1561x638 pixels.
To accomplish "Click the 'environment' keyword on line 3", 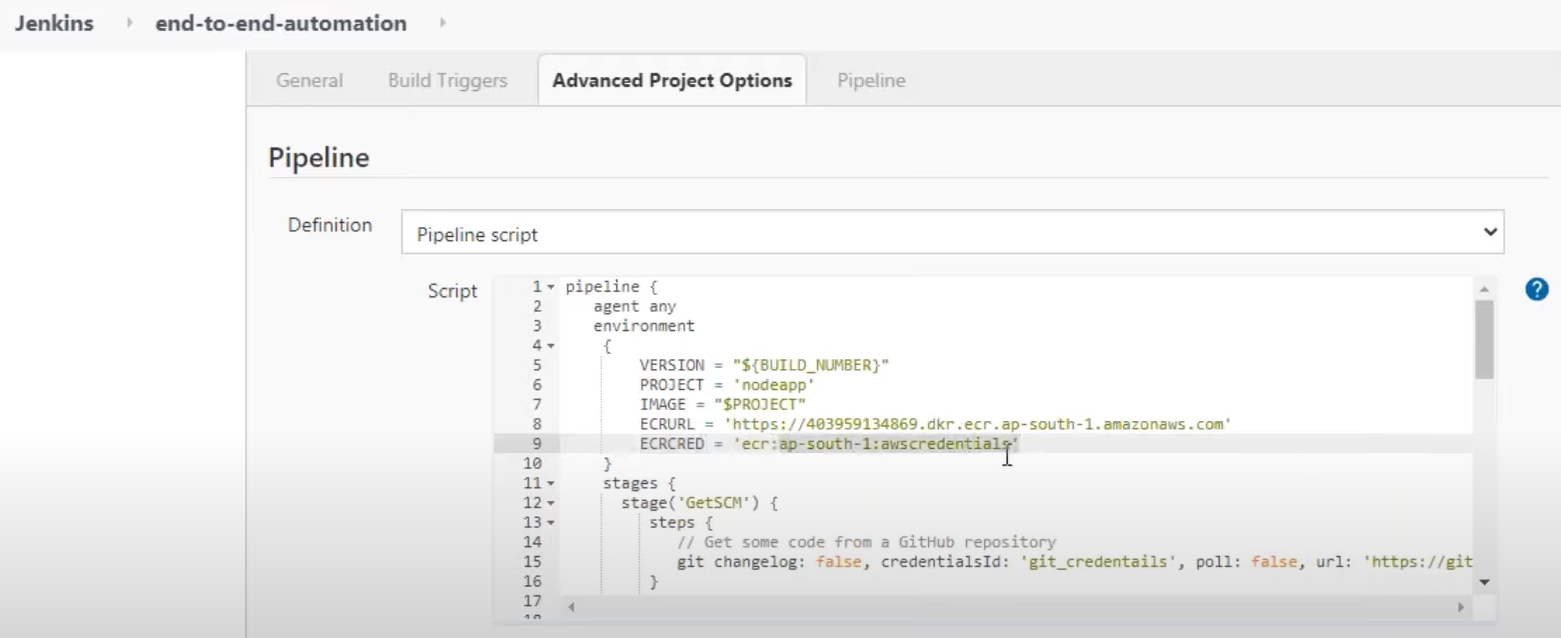I will coord(644,326).
